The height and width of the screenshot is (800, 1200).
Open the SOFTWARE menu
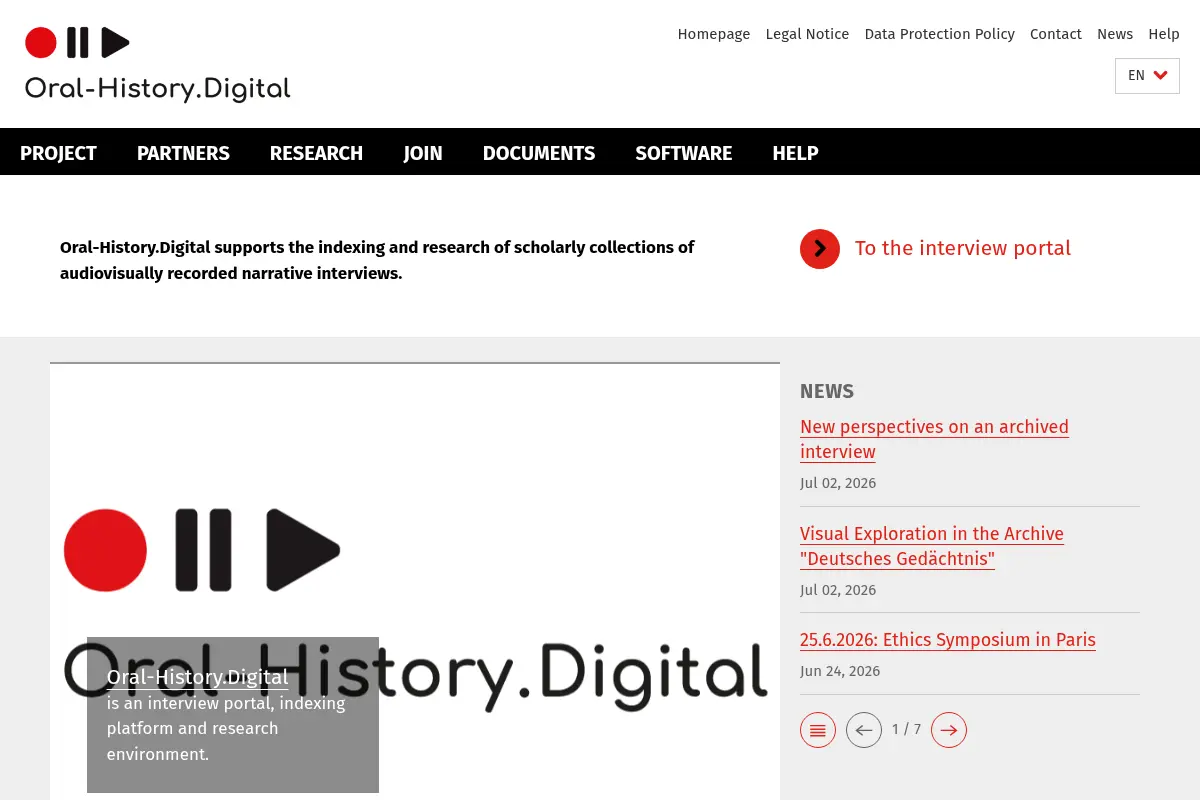[684, 153]
